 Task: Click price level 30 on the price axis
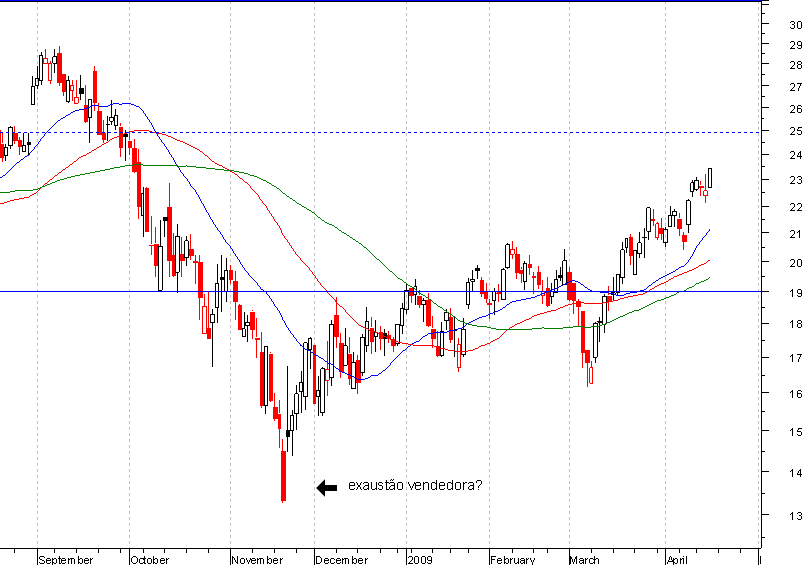tap(796, 25)
